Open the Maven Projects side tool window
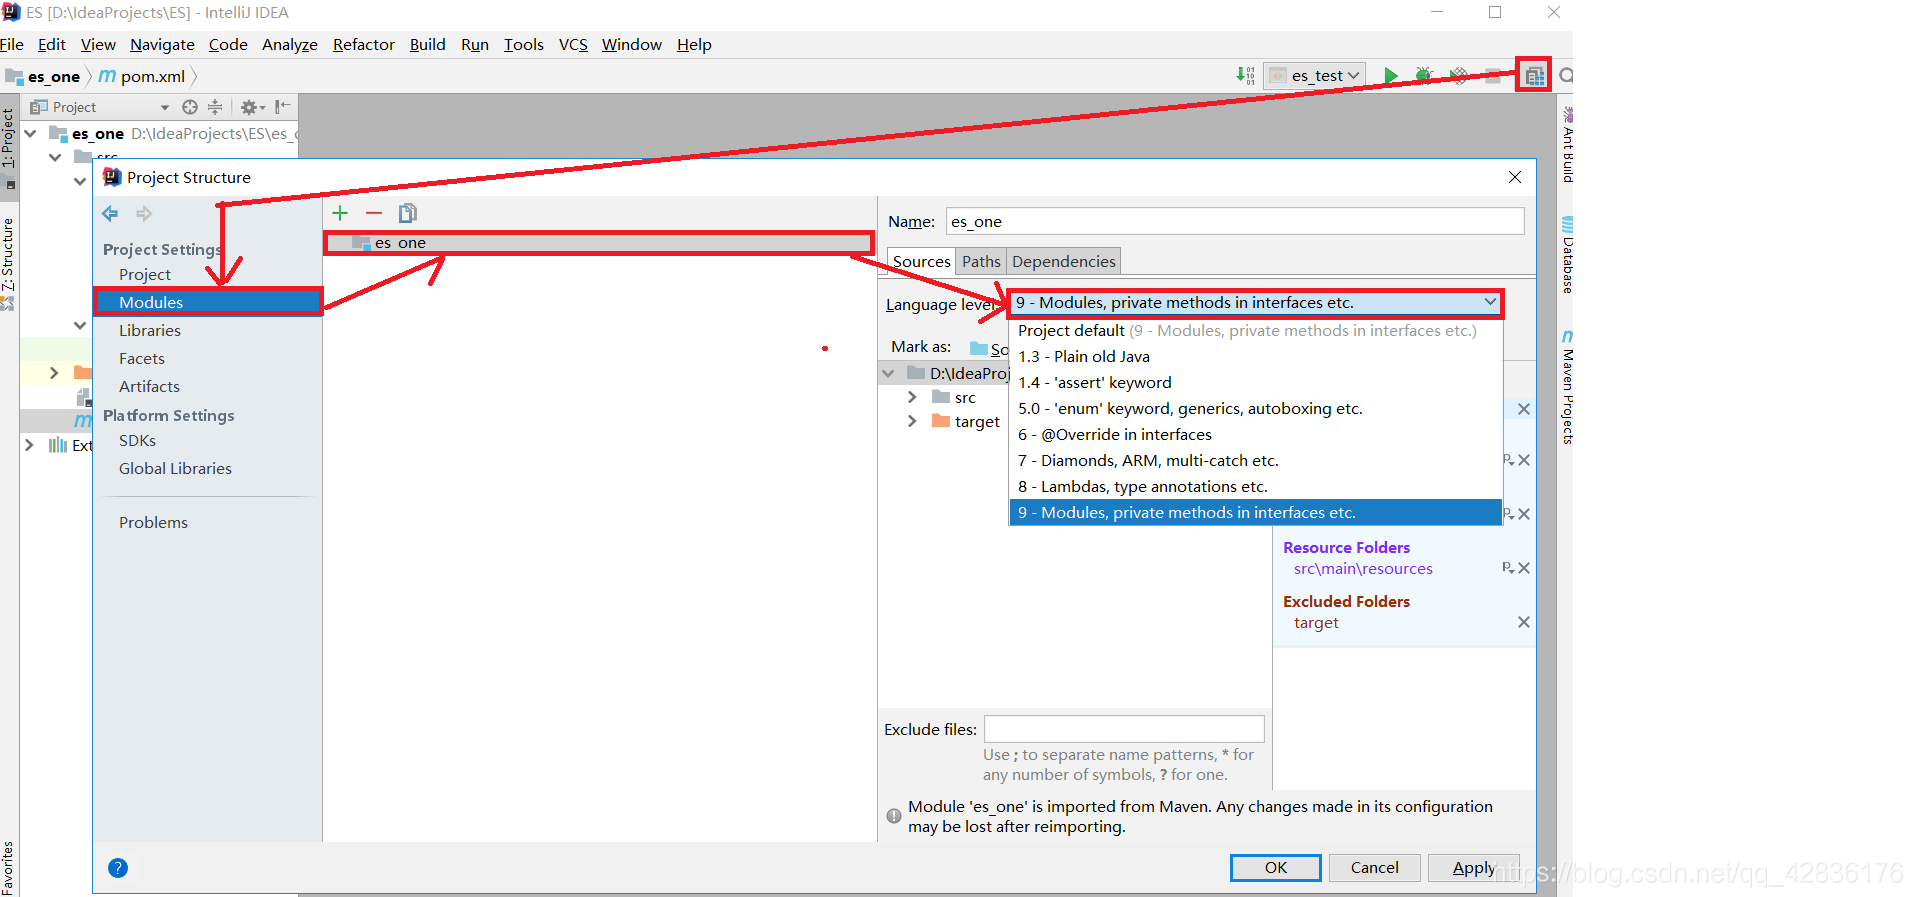1913x897 pixels. coord(1567,388)
